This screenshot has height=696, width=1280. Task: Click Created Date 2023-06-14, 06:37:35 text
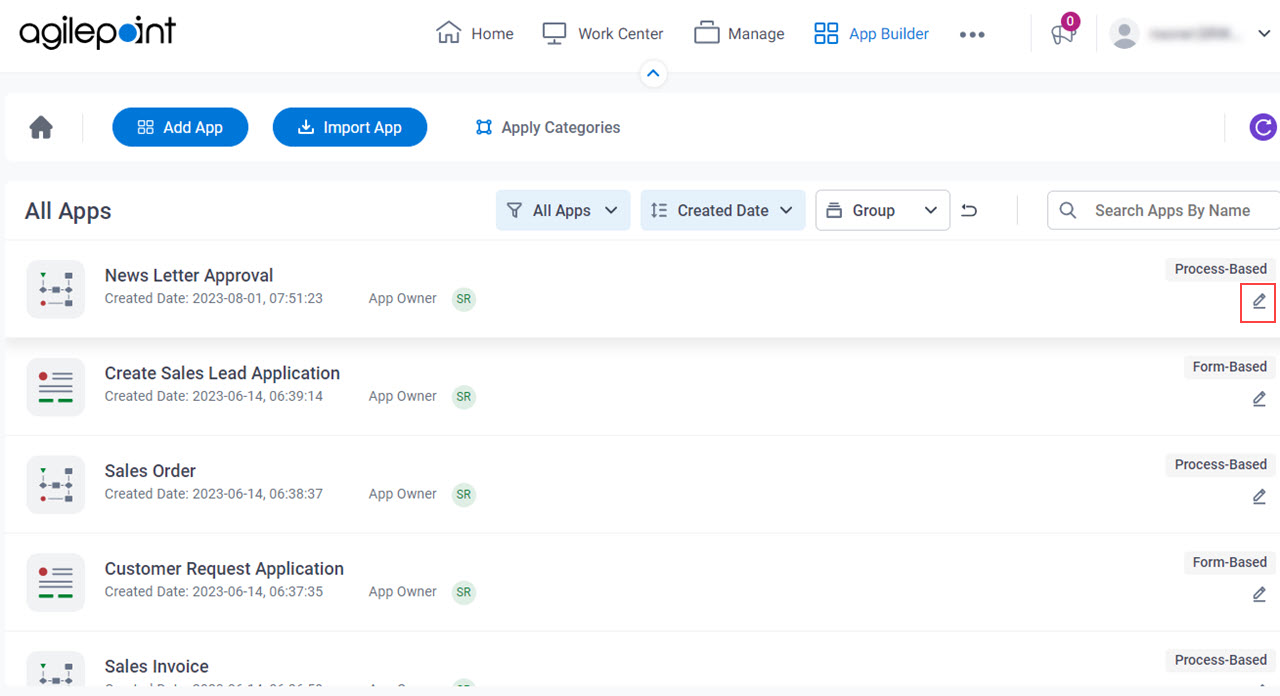point(214,592)
